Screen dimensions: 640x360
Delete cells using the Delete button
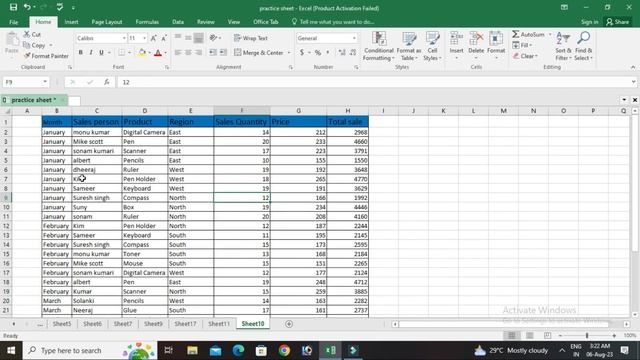(476, 45)
